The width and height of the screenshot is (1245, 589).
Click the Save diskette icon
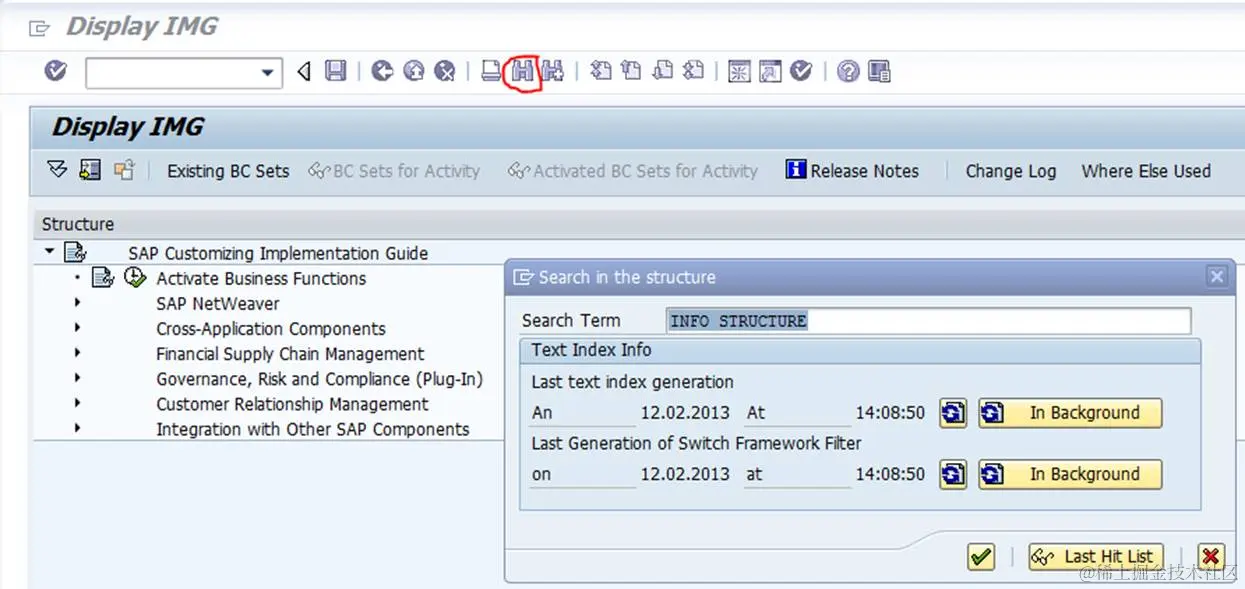click(x=336, y=71)
